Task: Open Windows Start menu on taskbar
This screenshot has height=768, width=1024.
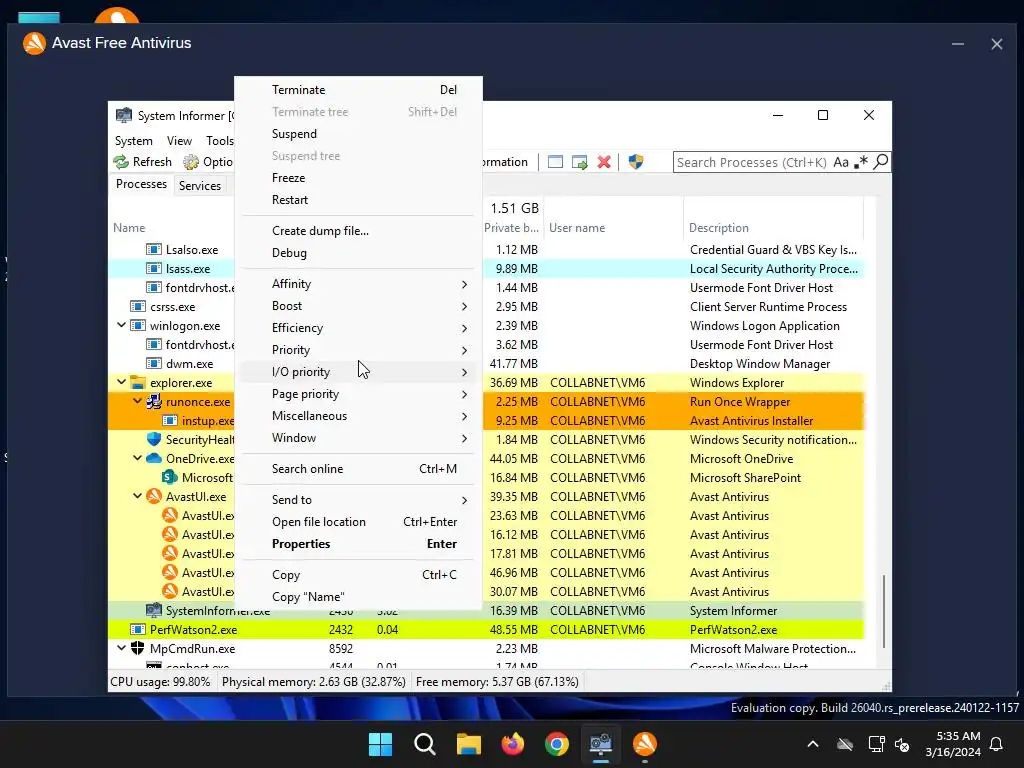Action: click(380, 744)
